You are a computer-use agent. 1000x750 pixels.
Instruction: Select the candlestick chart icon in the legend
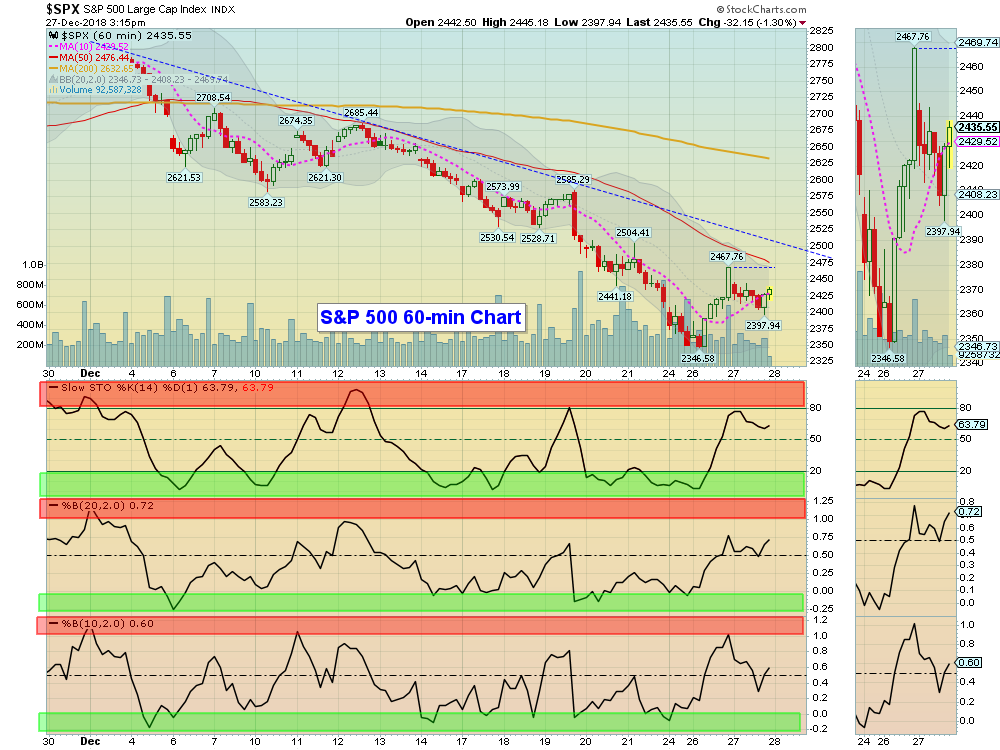51,35
